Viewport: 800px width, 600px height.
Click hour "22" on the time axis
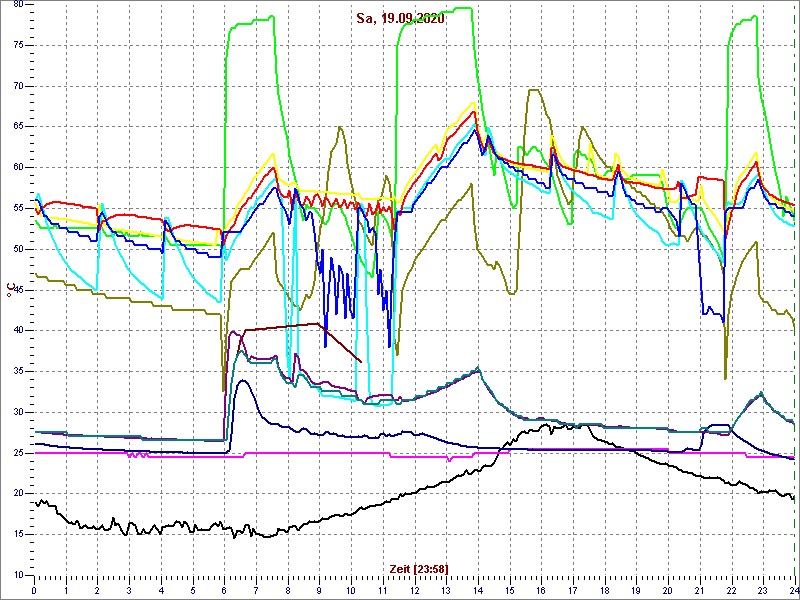point(732,589)
